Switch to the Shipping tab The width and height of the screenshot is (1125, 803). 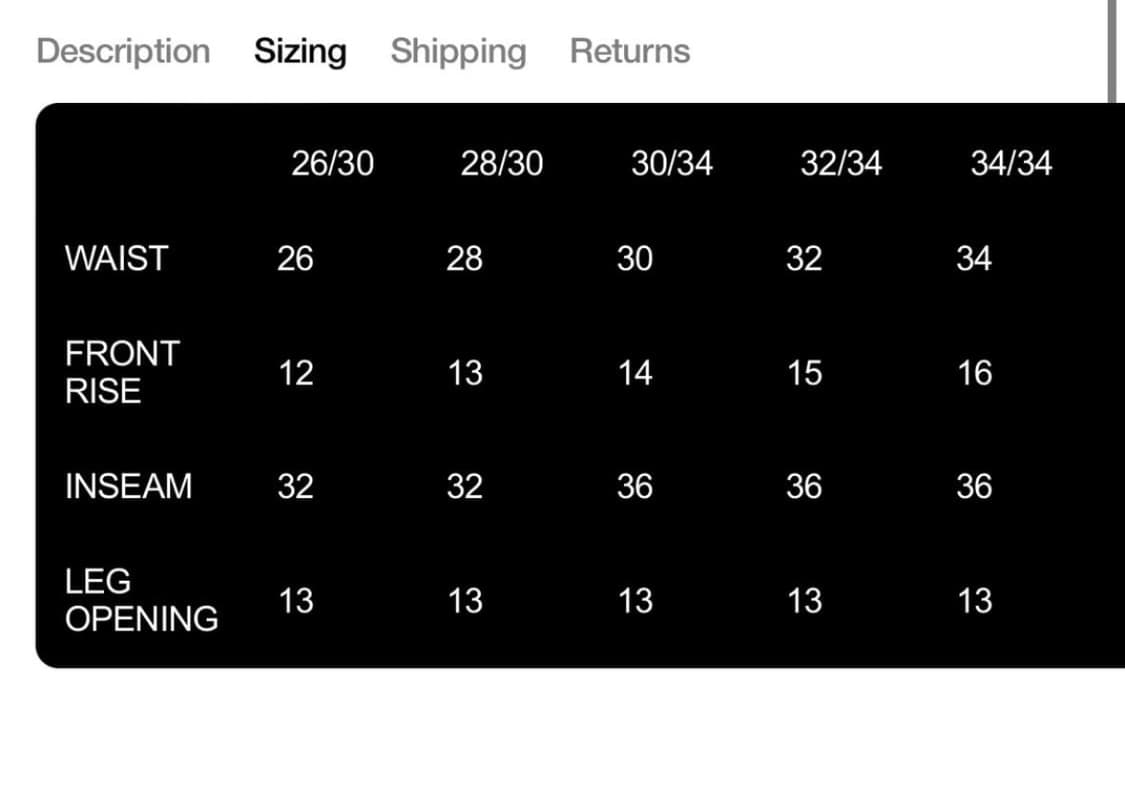[x=458, y=51]
